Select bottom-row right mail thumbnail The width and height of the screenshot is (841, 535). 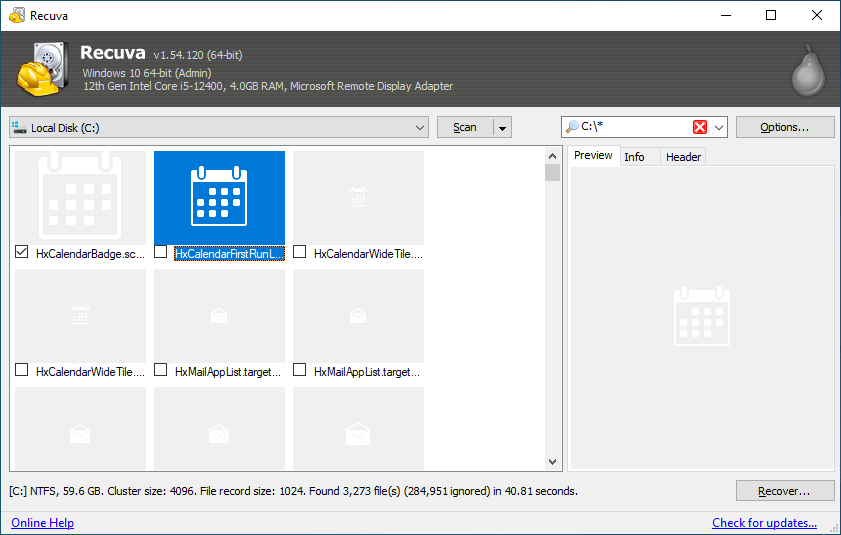point(358,428)
